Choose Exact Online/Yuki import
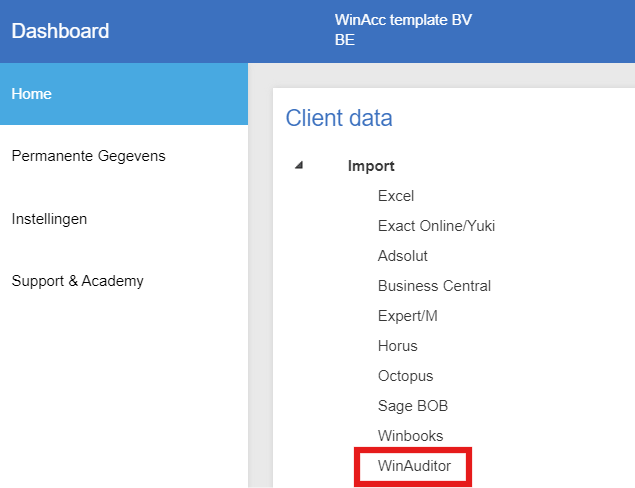 point(436,226)
